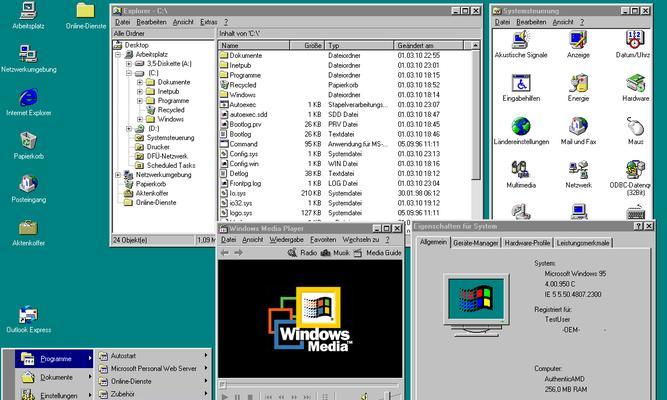Expand the 3,5-Diskette (A:) tree node

129,64
